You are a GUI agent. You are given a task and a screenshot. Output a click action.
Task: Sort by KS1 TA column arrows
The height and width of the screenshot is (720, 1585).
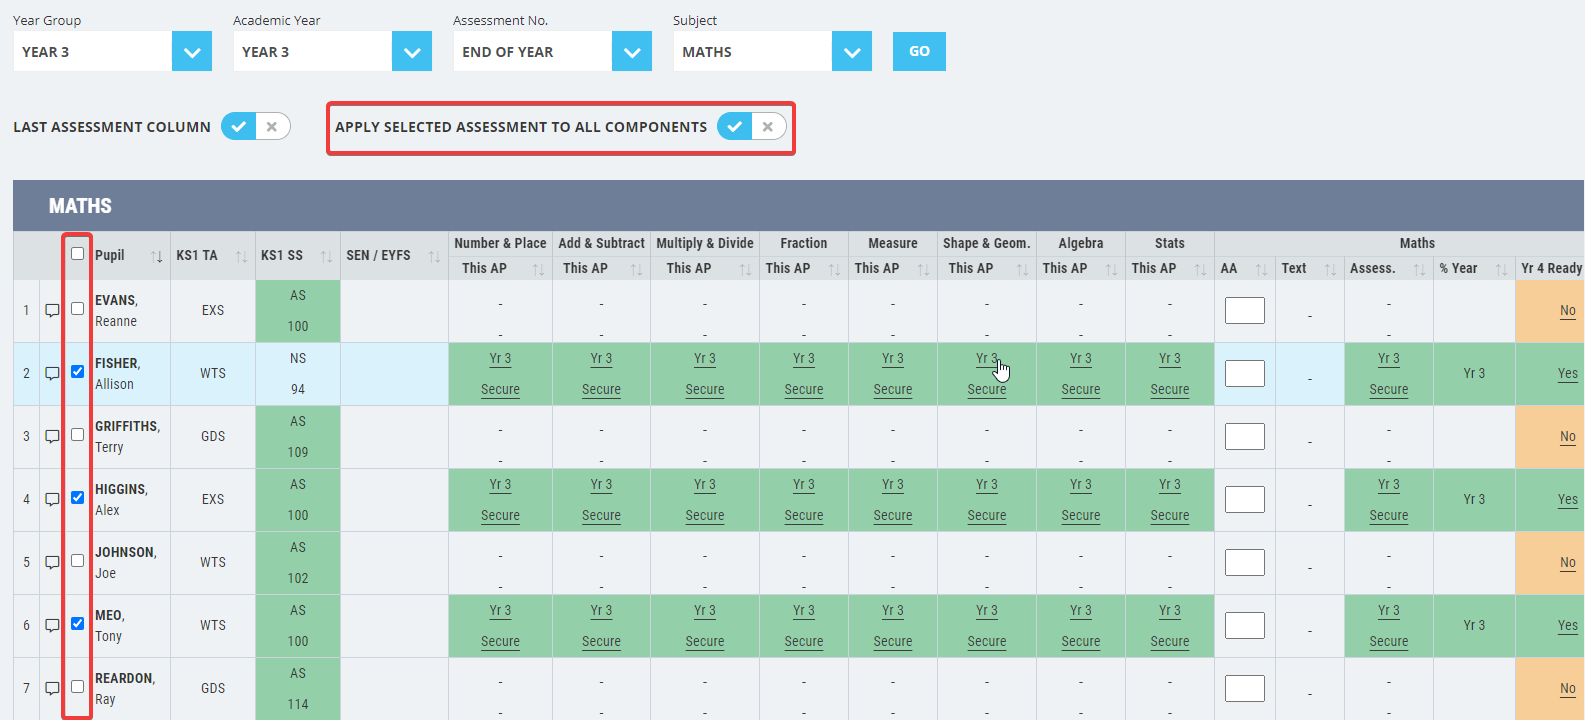coord(241,256)
